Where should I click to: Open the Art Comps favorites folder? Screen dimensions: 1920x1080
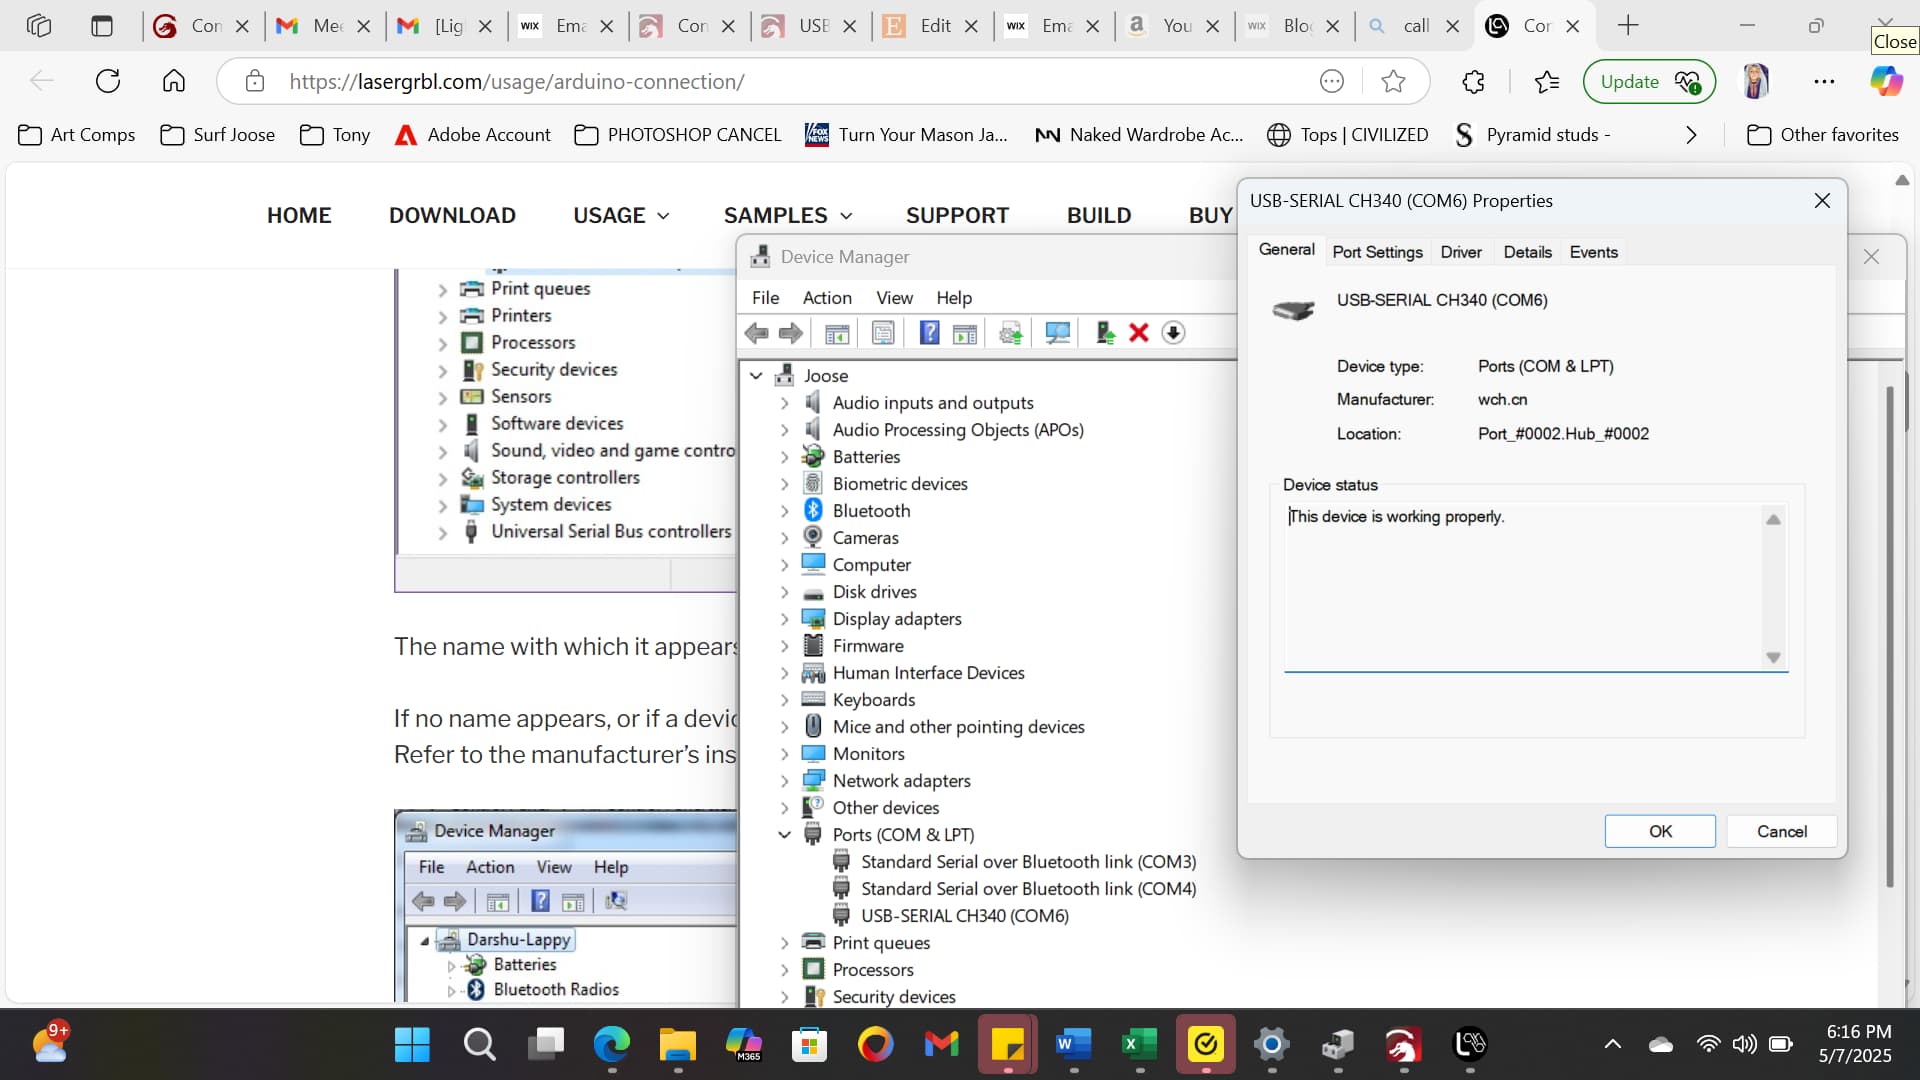[77, 135]
